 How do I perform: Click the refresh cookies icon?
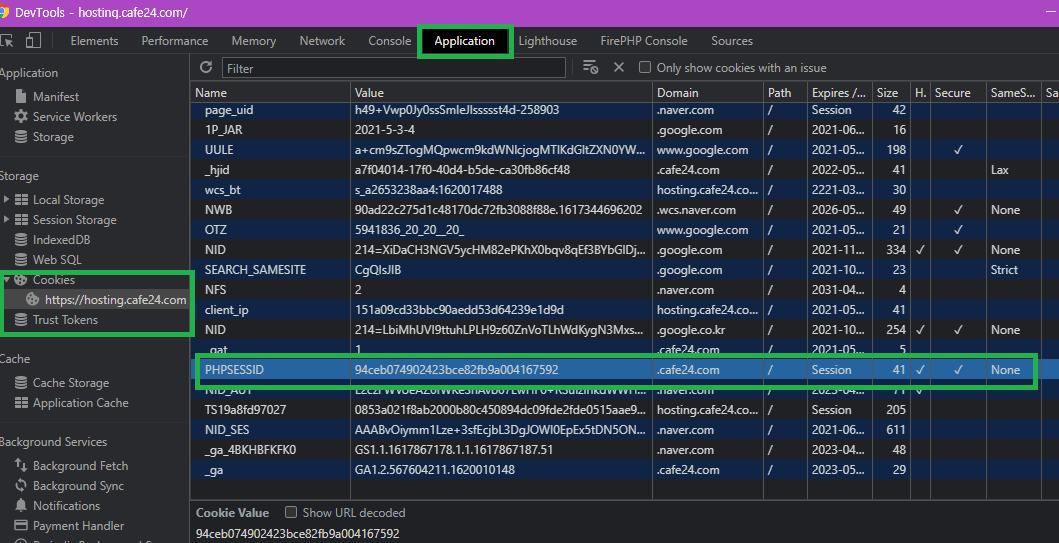206,67
